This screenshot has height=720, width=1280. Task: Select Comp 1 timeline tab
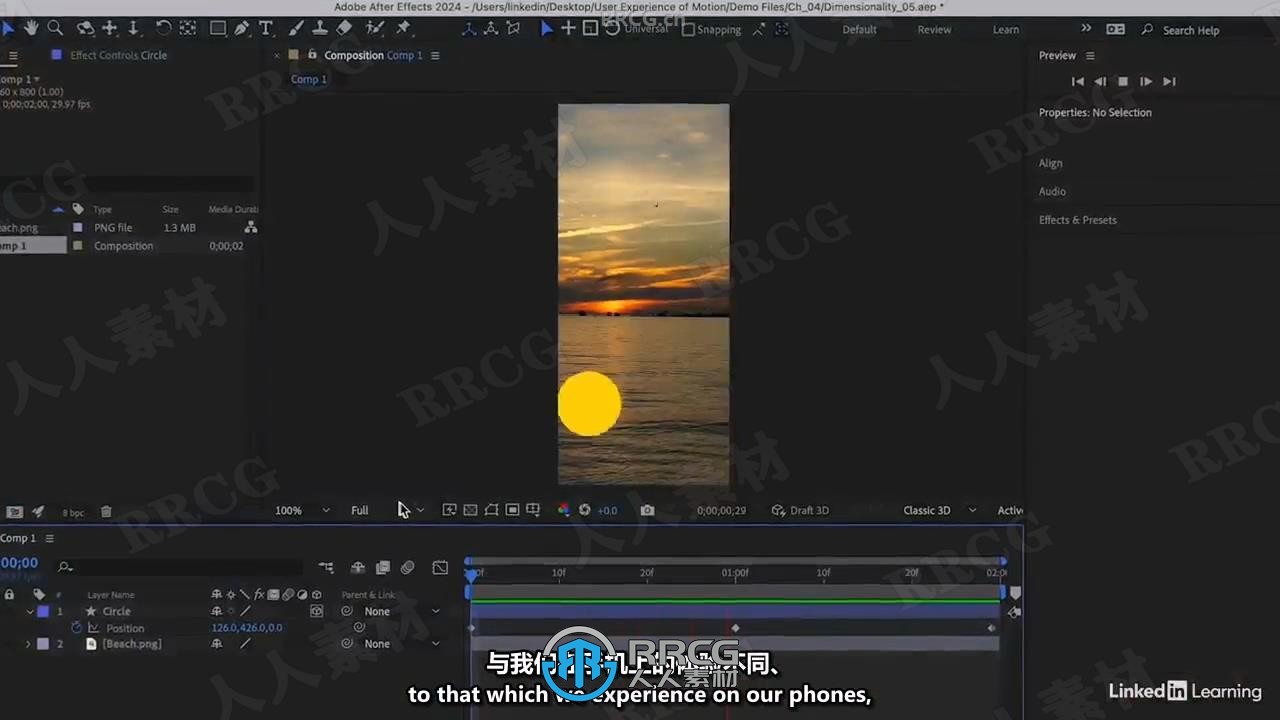pyautogui.click(x=17, y=538)
